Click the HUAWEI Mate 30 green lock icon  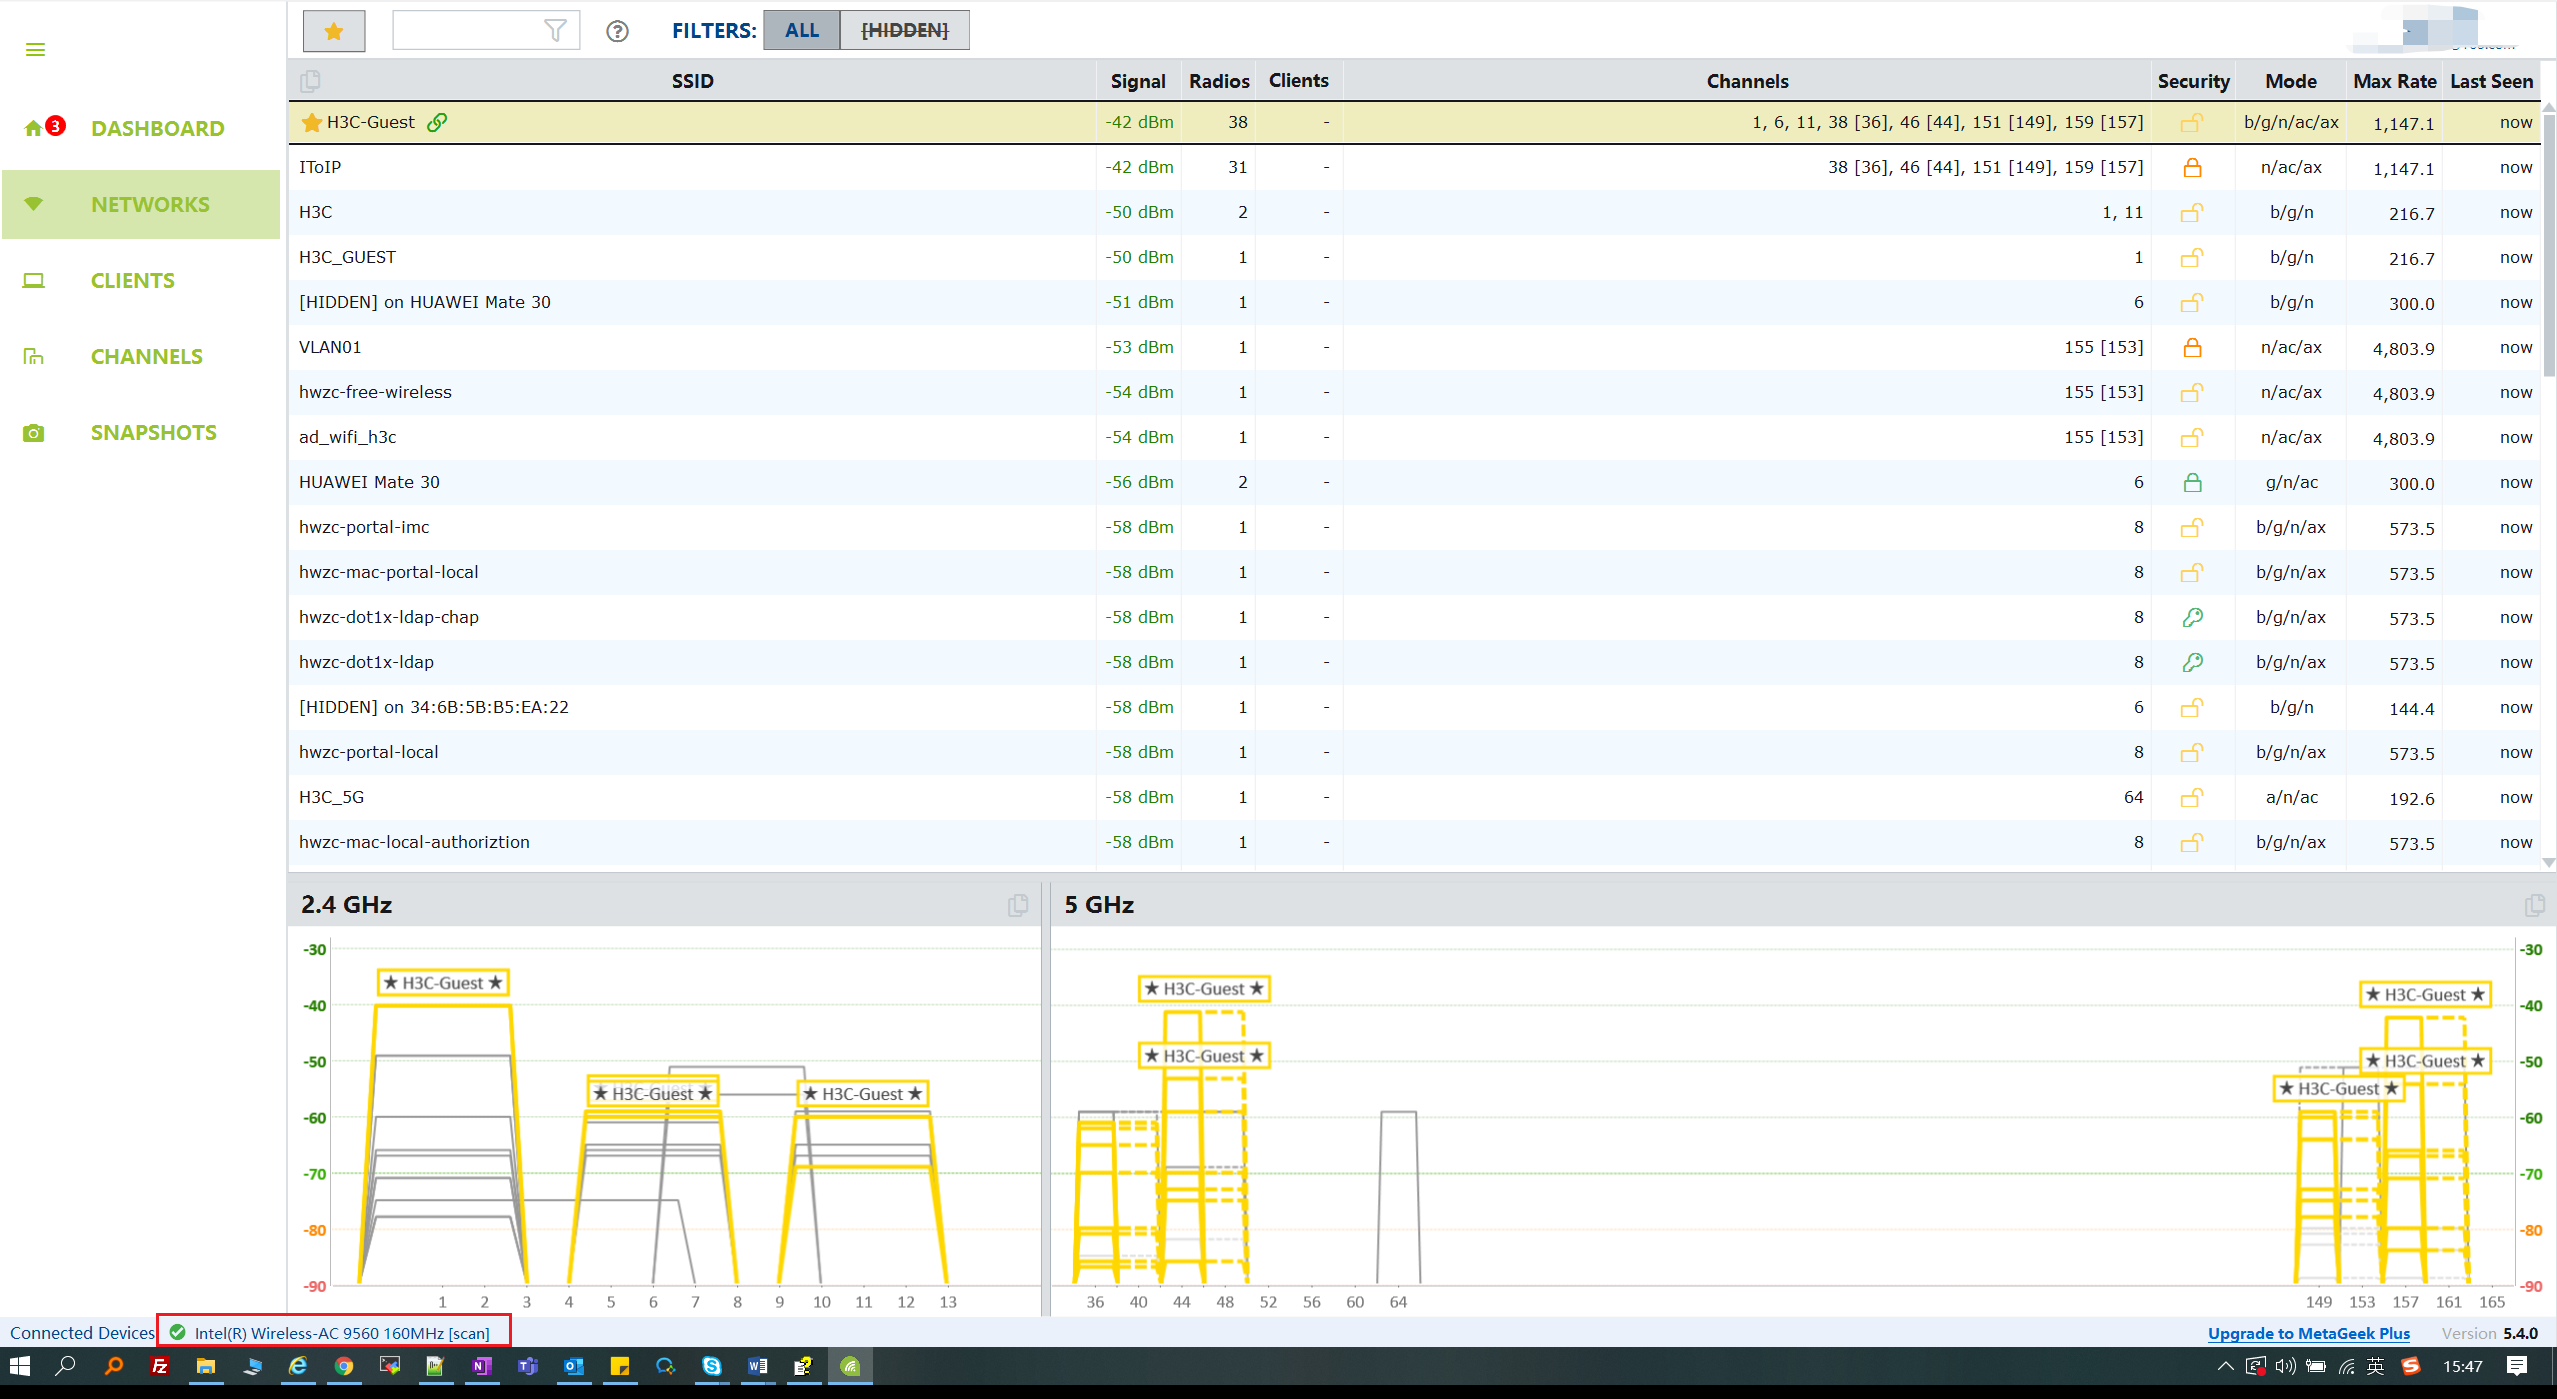click(x=2192, y=482)
